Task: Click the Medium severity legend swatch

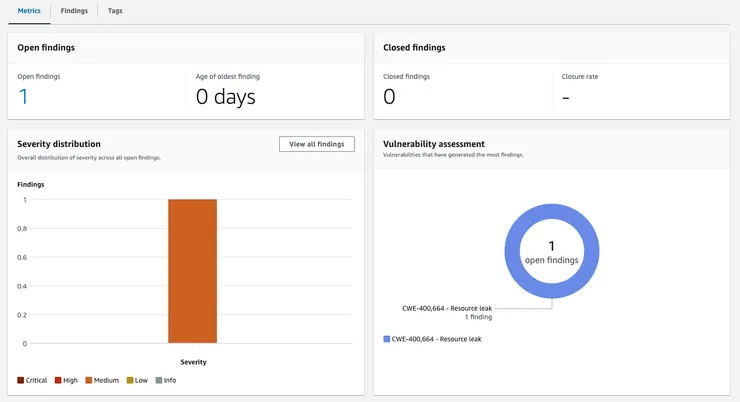Action: 89,380
